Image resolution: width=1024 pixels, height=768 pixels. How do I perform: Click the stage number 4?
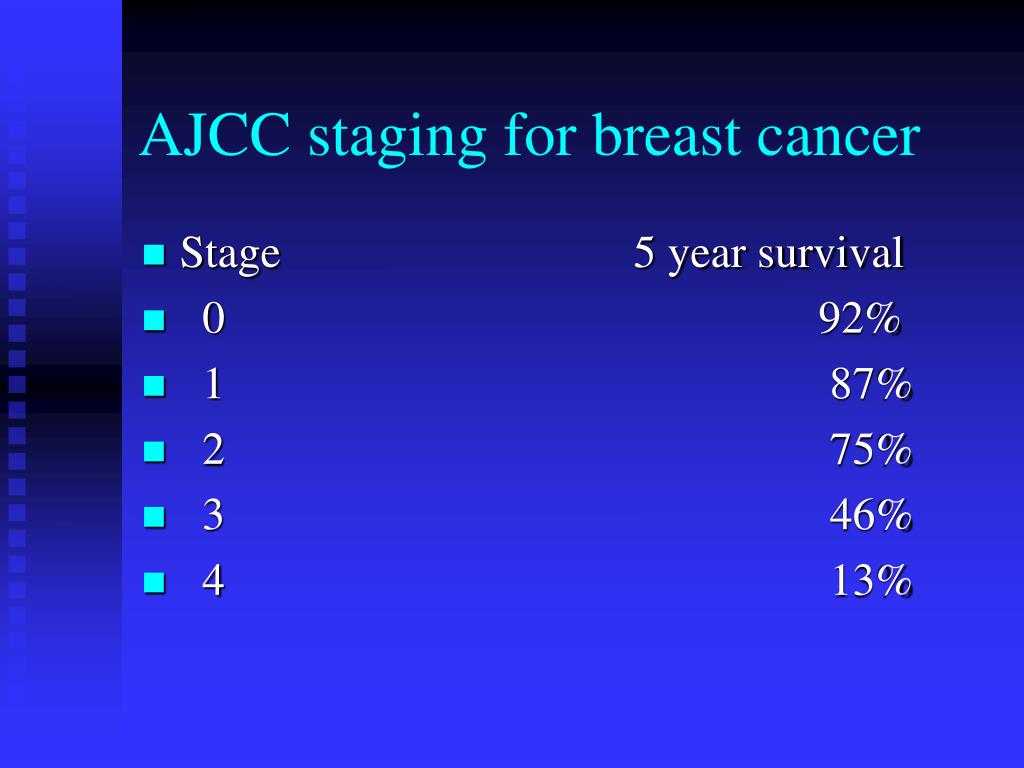coord(213,581)
